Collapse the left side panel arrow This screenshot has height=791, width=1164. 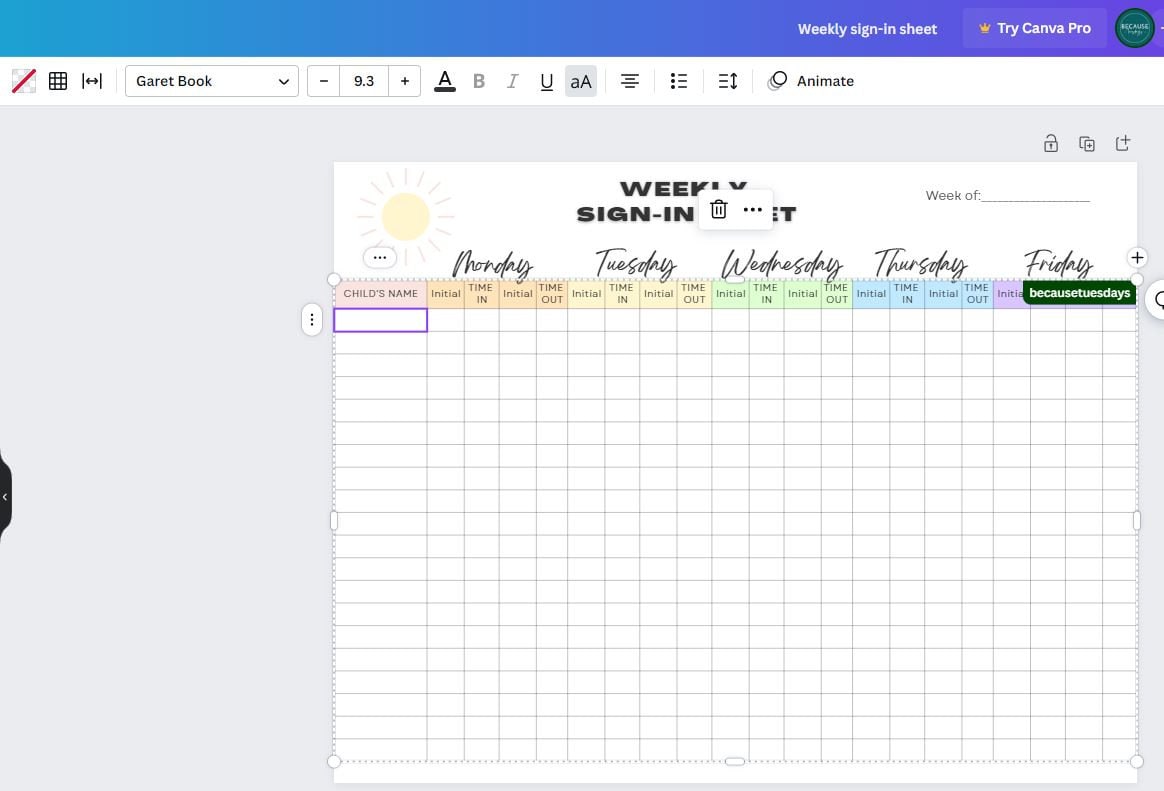(x=5, y=496)
